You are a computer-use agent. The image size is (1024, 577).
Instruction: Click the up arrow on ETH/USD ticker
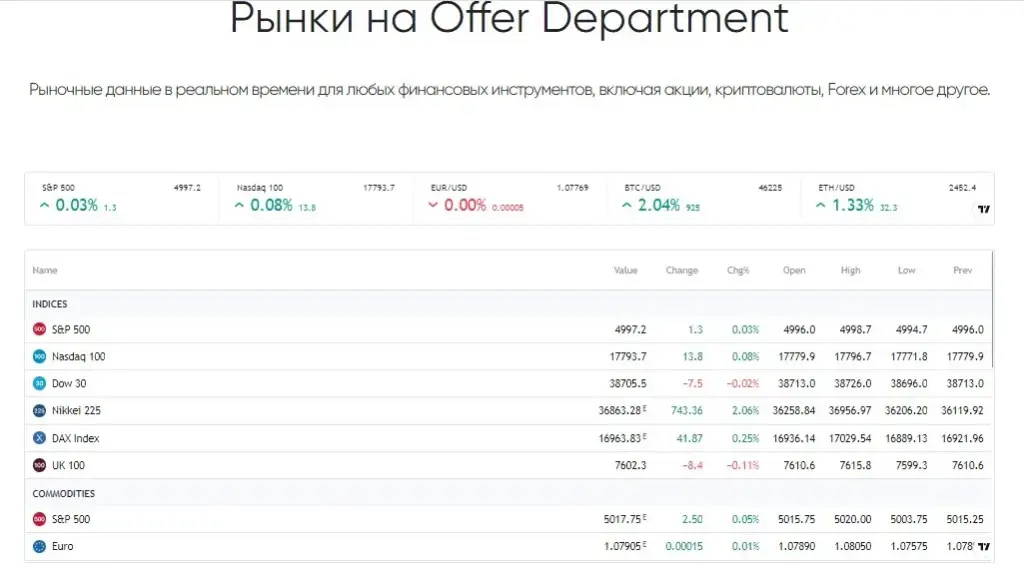tap(820, 206)
